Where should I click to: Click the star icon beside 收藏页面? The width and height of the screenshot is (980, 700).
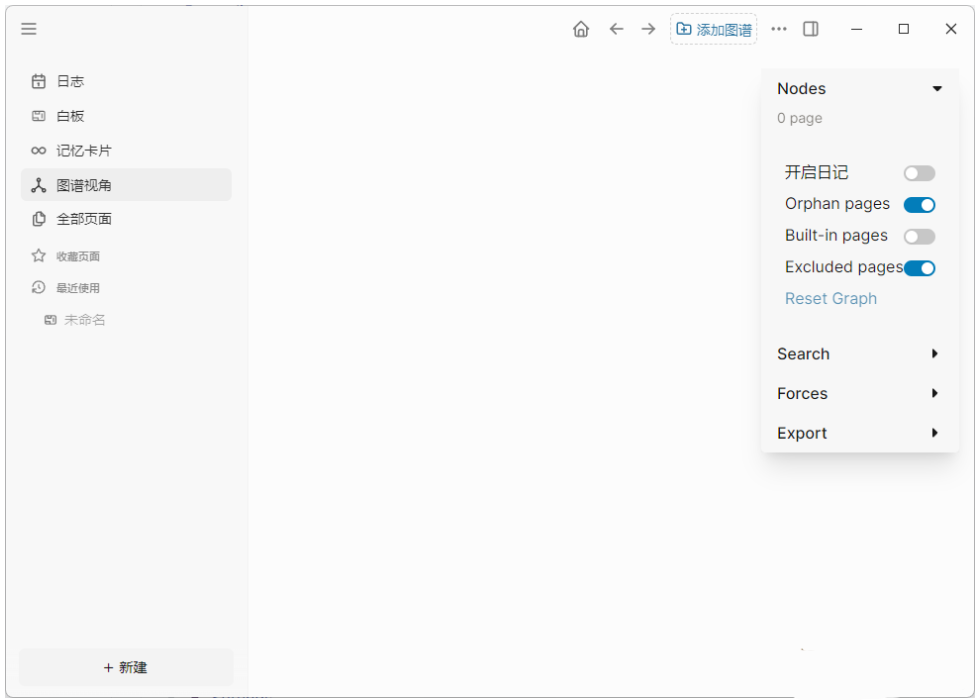click(x=39, y=256)
